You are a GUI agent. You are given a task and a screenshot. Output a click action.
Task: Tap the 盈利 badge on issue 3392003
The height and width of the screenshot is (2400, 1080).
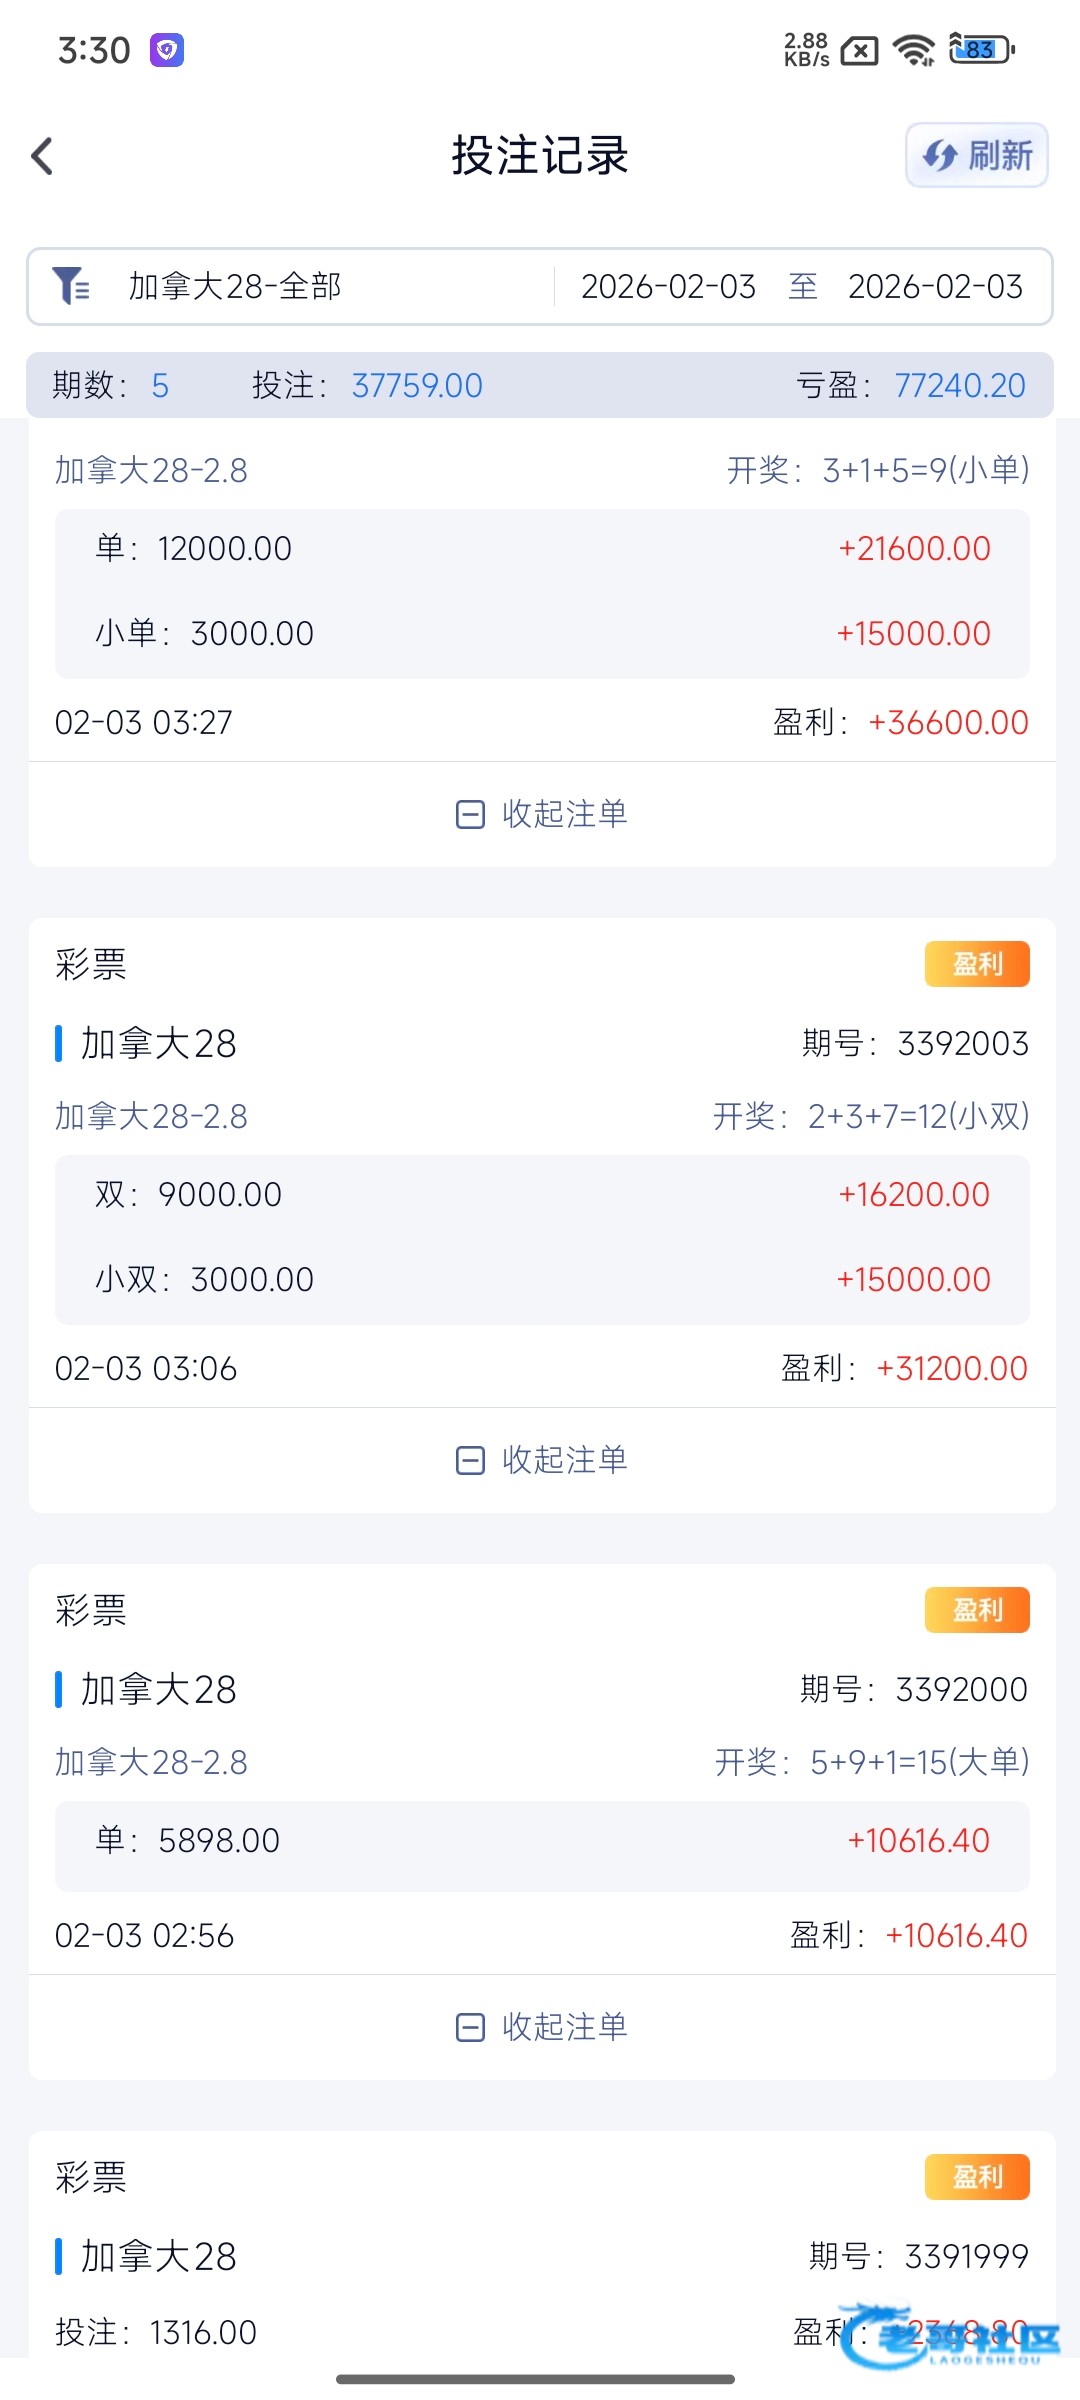[x=976, y=964]
